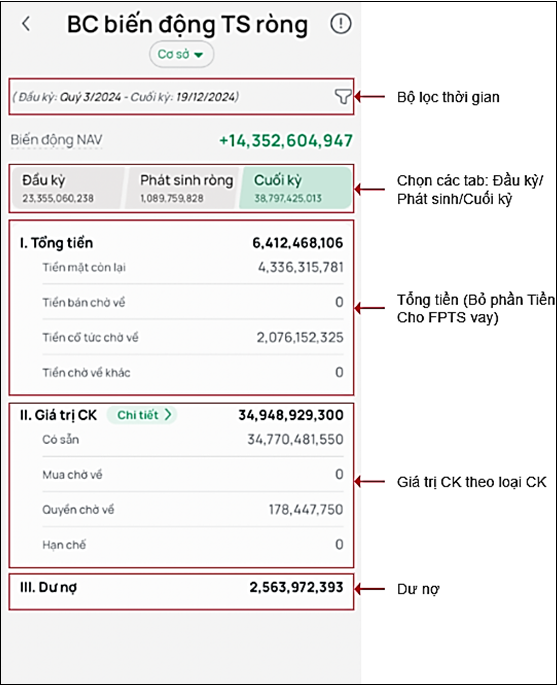
Task: Click the Chi tiết chevron arrow
Action: tap(168, 415)
